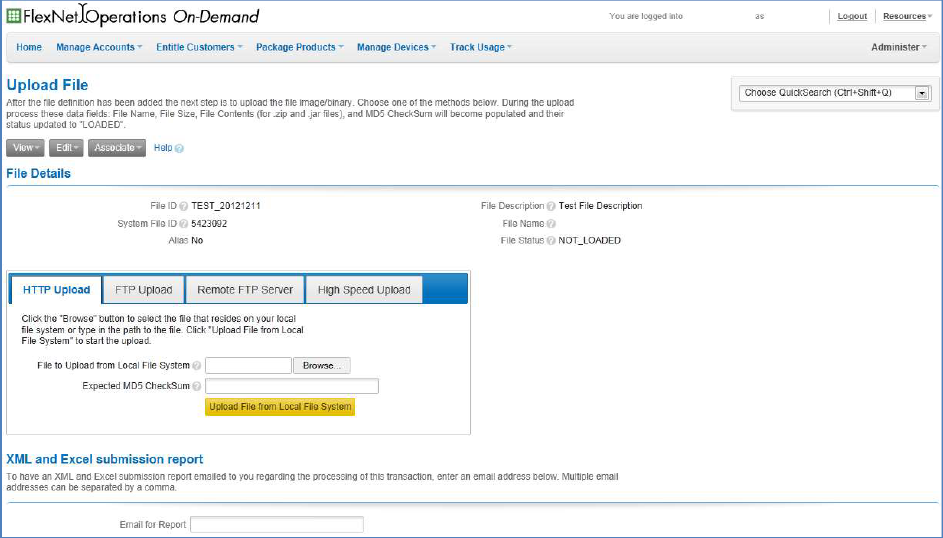The width and height of the screenshot is (943, 538).
Task: Switch to the FTP Upload tab
Action: (144, 290)
